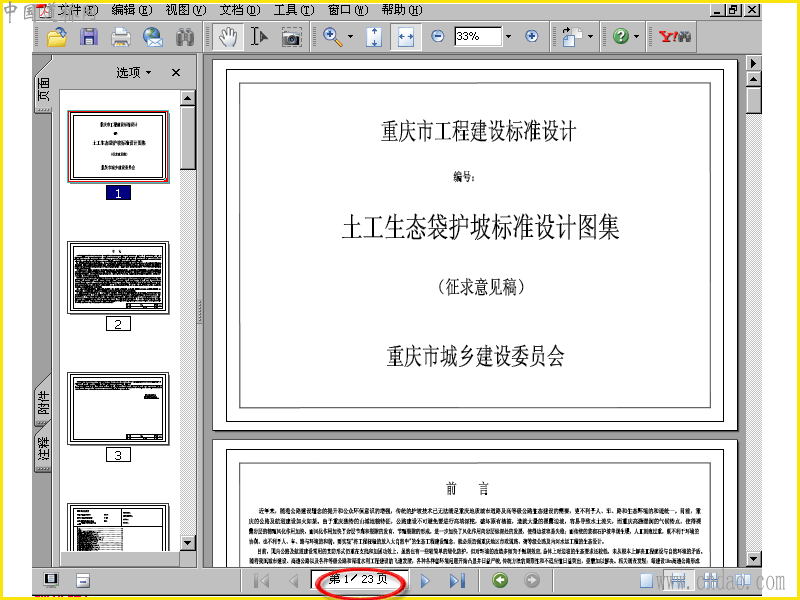This screenshot has width=800, height=600.
Task: Expand the Help dropdown arrow
Action: tap(637, 37)
